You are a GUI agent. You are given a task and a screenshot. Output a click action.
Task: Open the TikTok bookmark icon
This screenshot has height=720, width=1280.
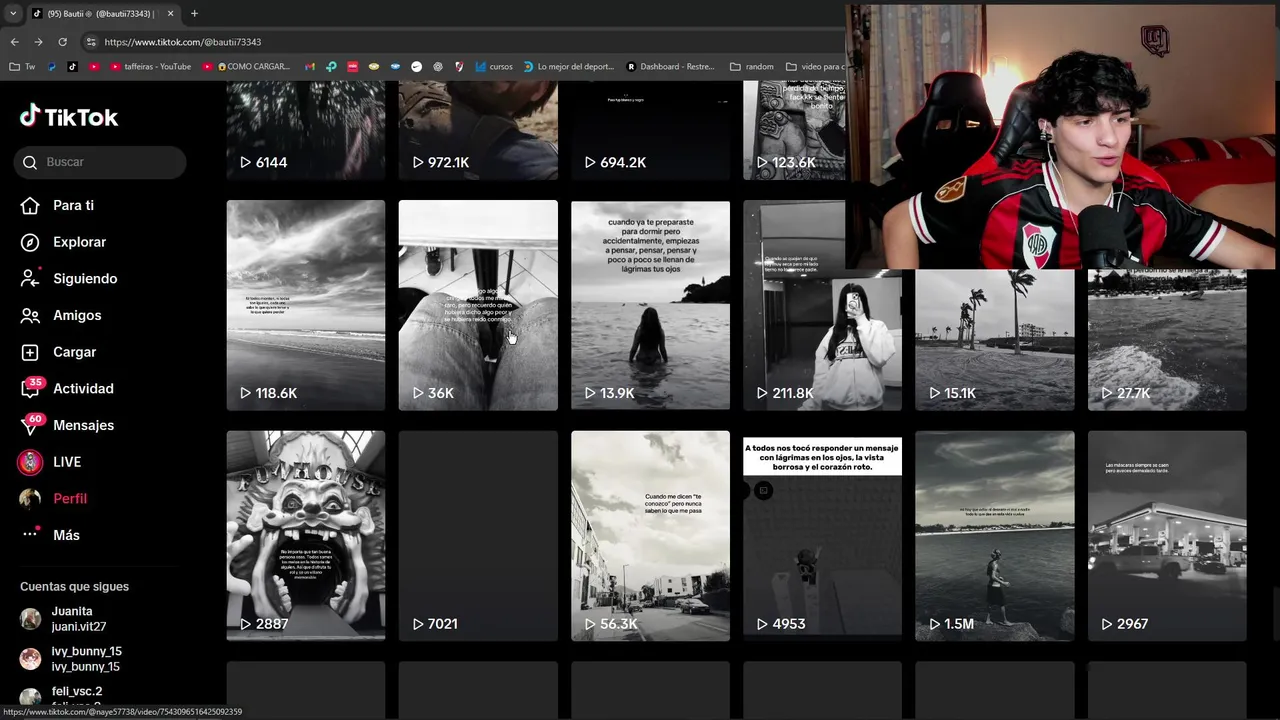click(x=72, y=67)
